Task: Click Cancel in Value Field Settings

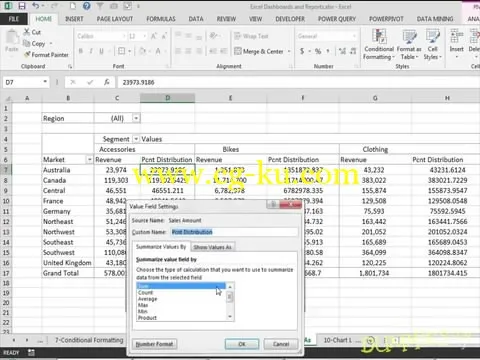Action: tap(281, 344)
